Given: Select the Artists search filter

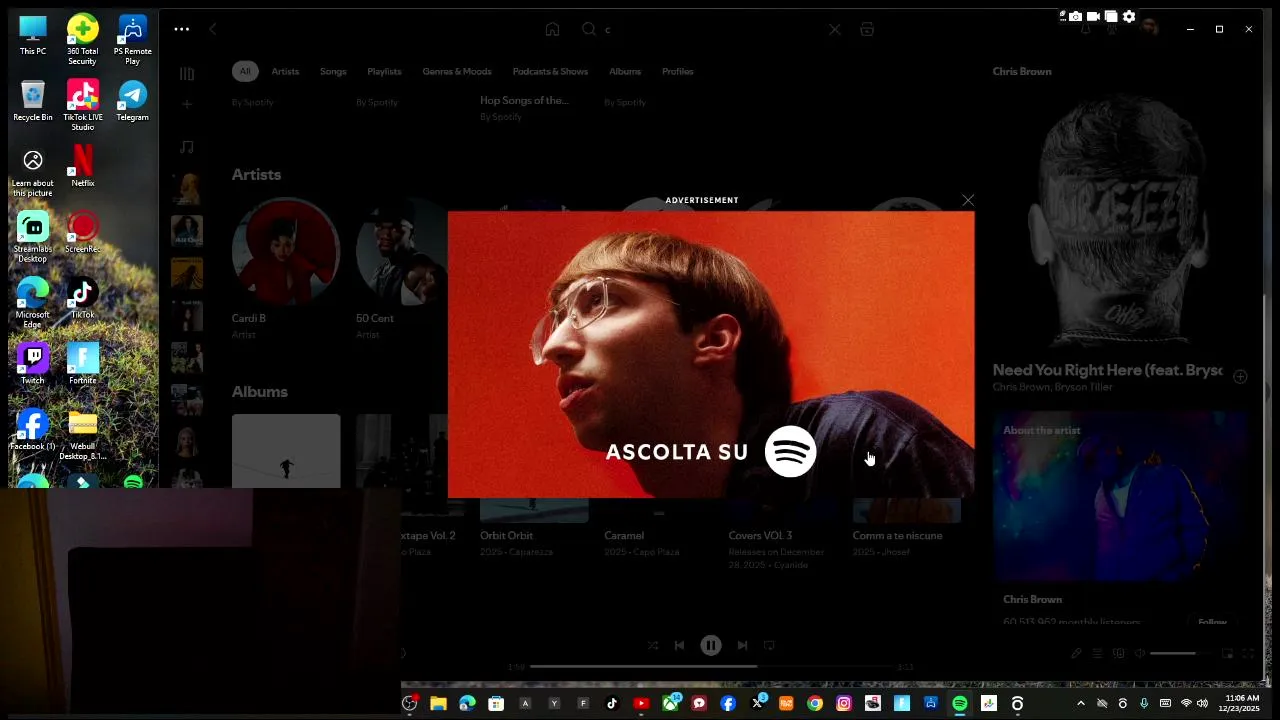Looking at the screenshot, I should 285,71.
